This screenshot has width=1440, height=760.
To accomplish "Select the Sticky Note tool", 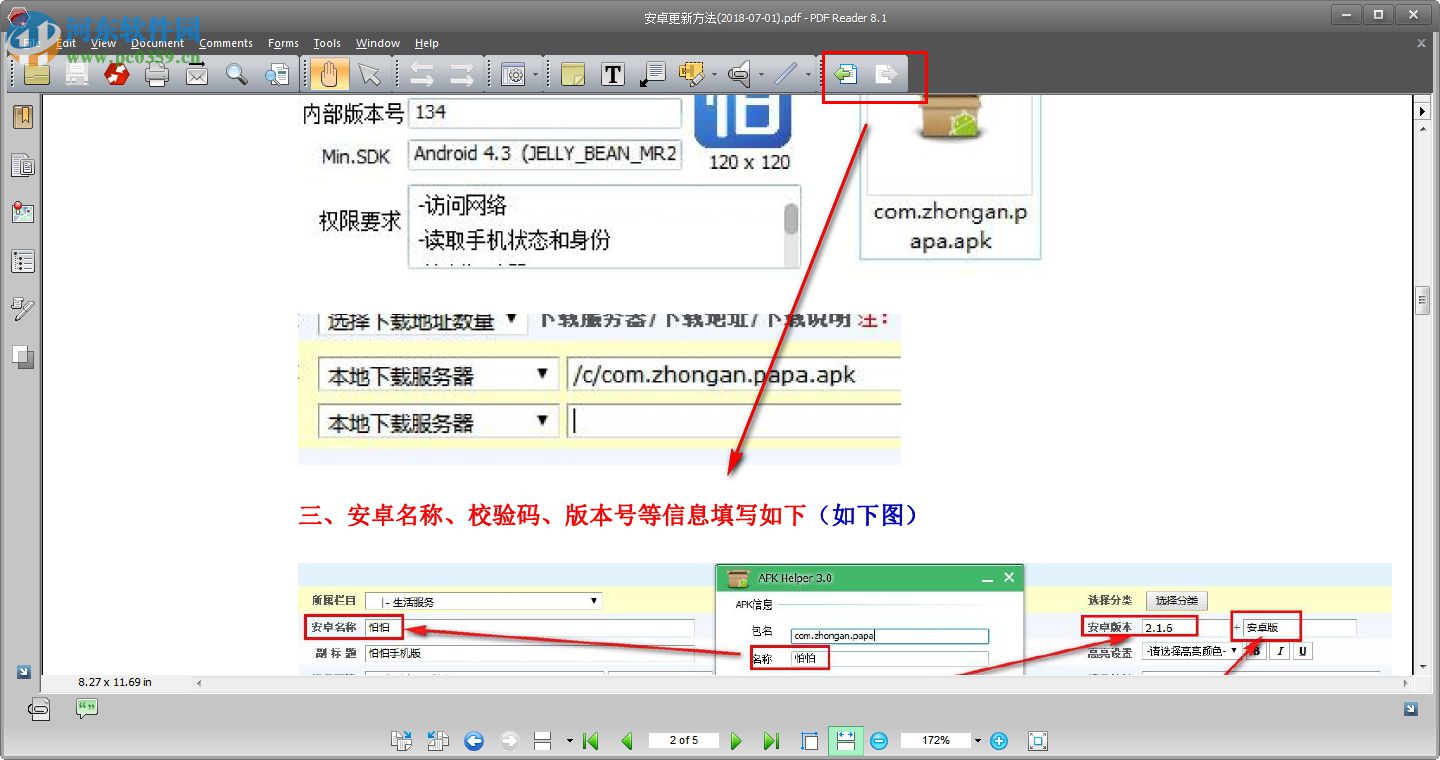I will [x=573, y=74].
